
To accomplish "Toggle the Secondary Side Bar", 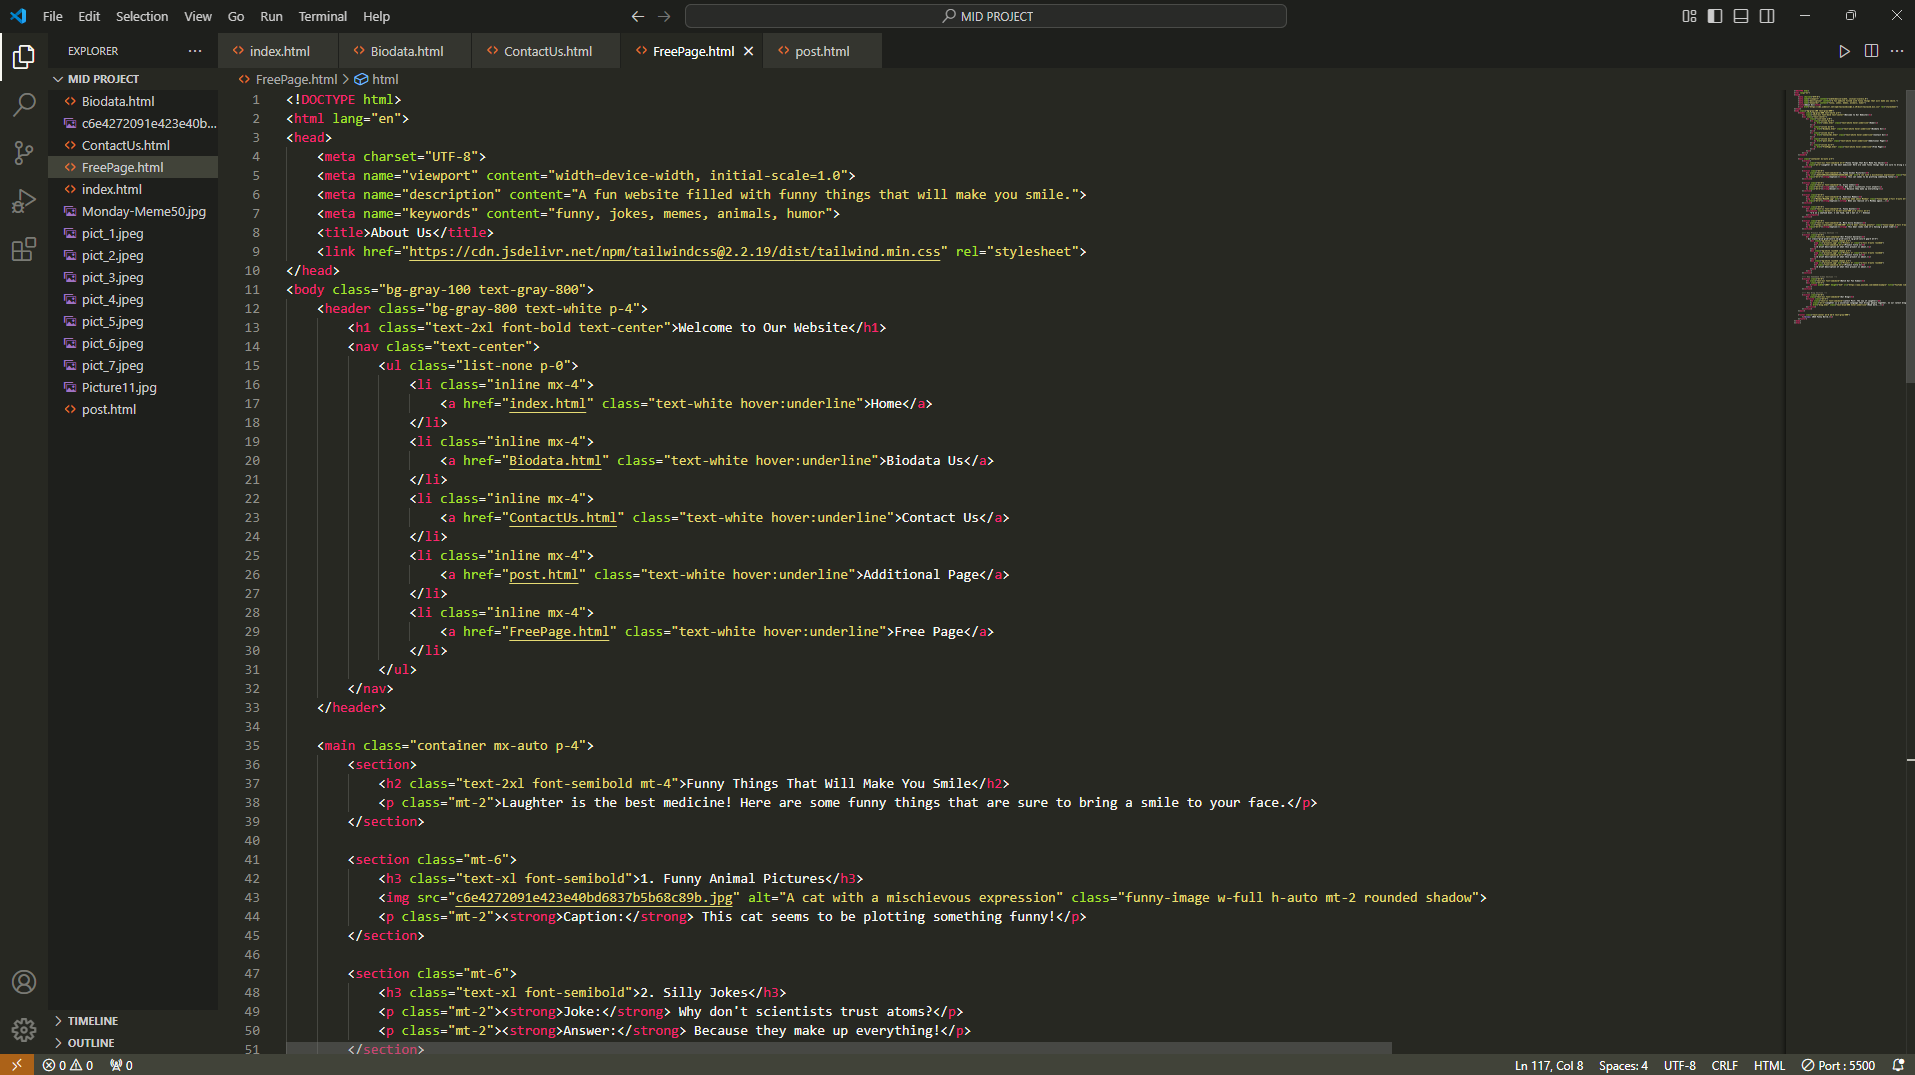I will click(x=1767, y=16).
